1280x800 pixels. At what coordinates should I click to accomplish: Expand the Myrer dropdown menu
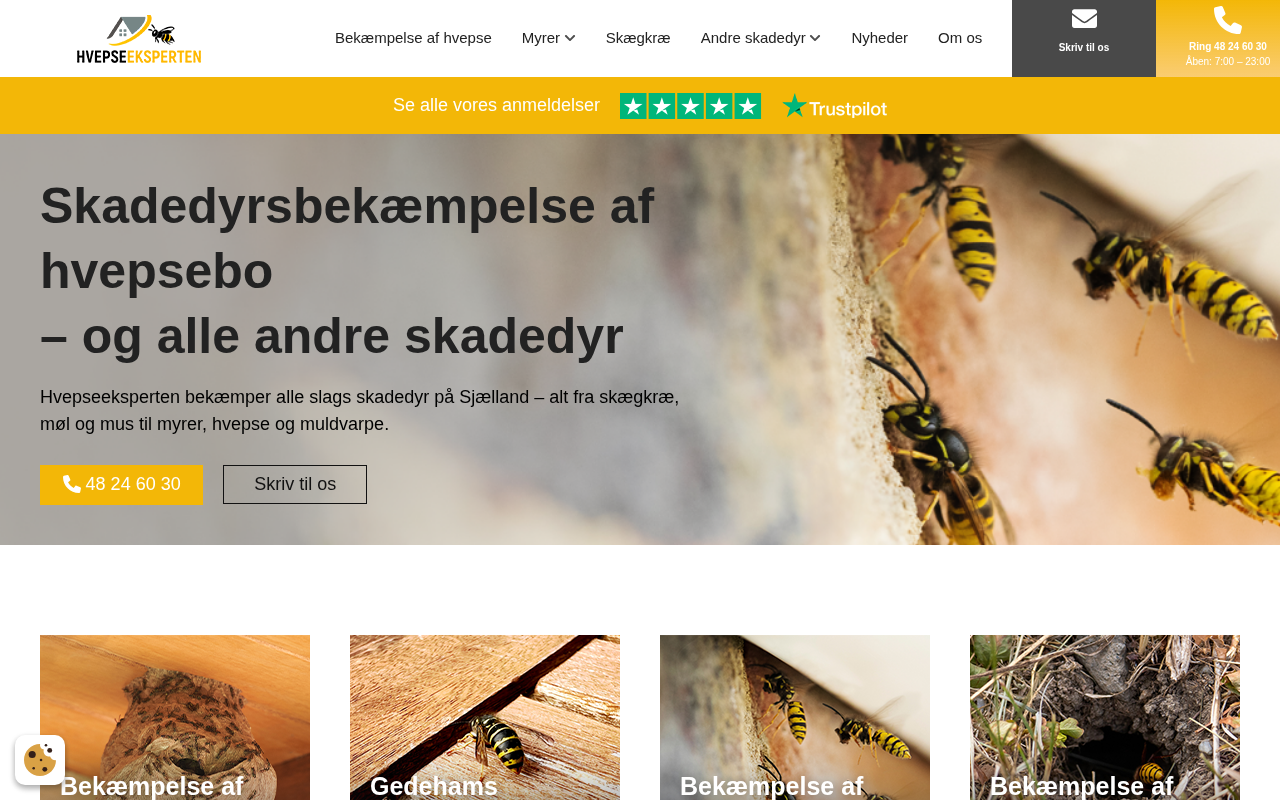[548, 38]
